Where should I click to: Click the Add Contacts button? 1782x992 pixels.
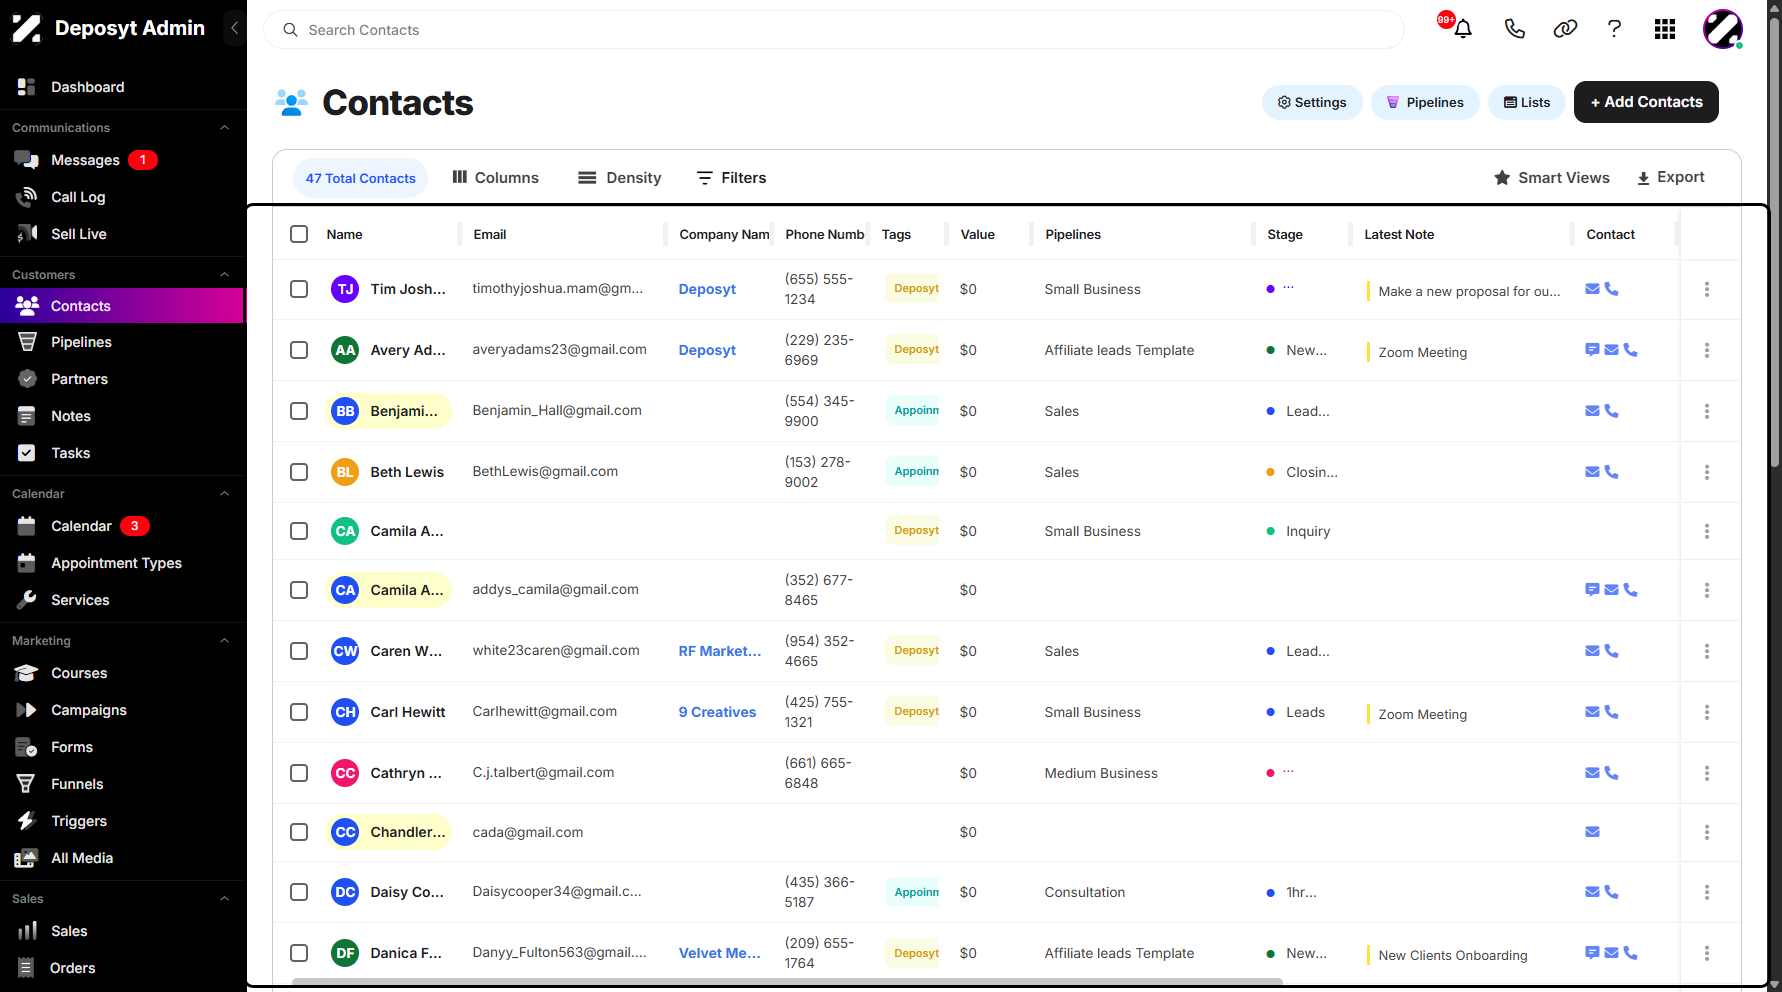click(x=1646, y=102)
